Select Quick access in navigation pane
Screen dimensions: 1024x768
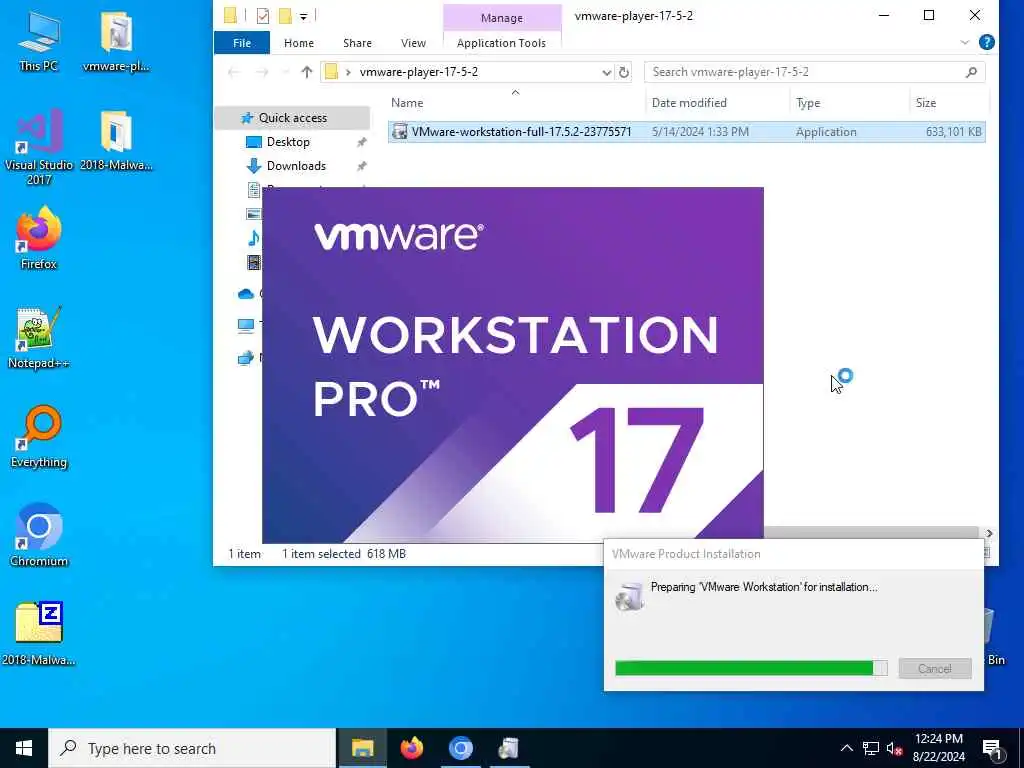(293, 118)
